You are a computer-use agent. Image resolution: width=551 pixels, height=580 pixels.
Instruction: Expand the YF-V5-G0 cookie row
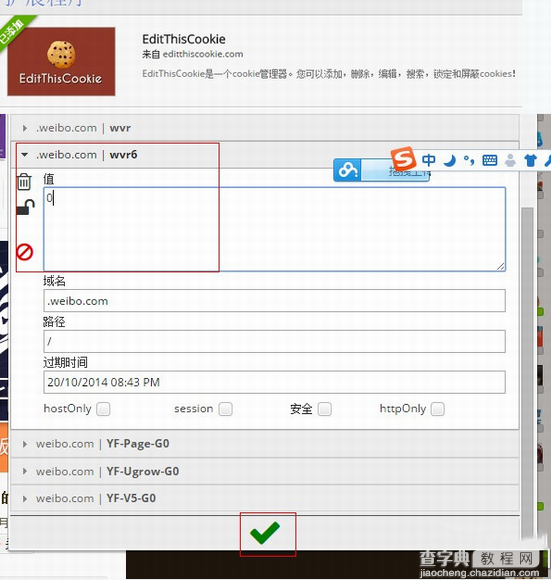click(x=265, y=498)
